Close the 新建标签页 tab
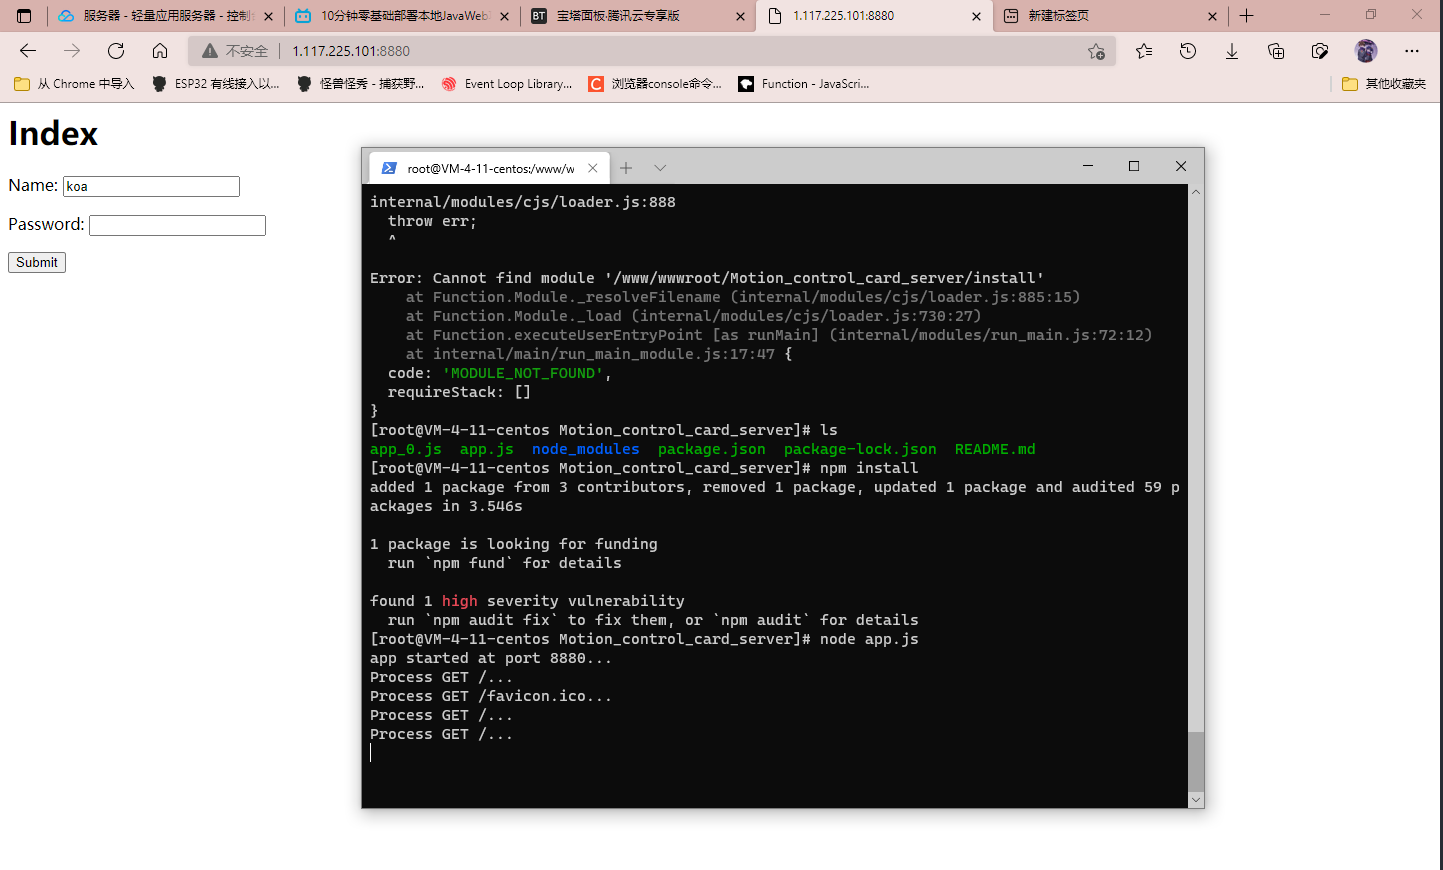The width and height of the screenshot is (1443, 870). pyautogui.click(x=1212, y=16)
